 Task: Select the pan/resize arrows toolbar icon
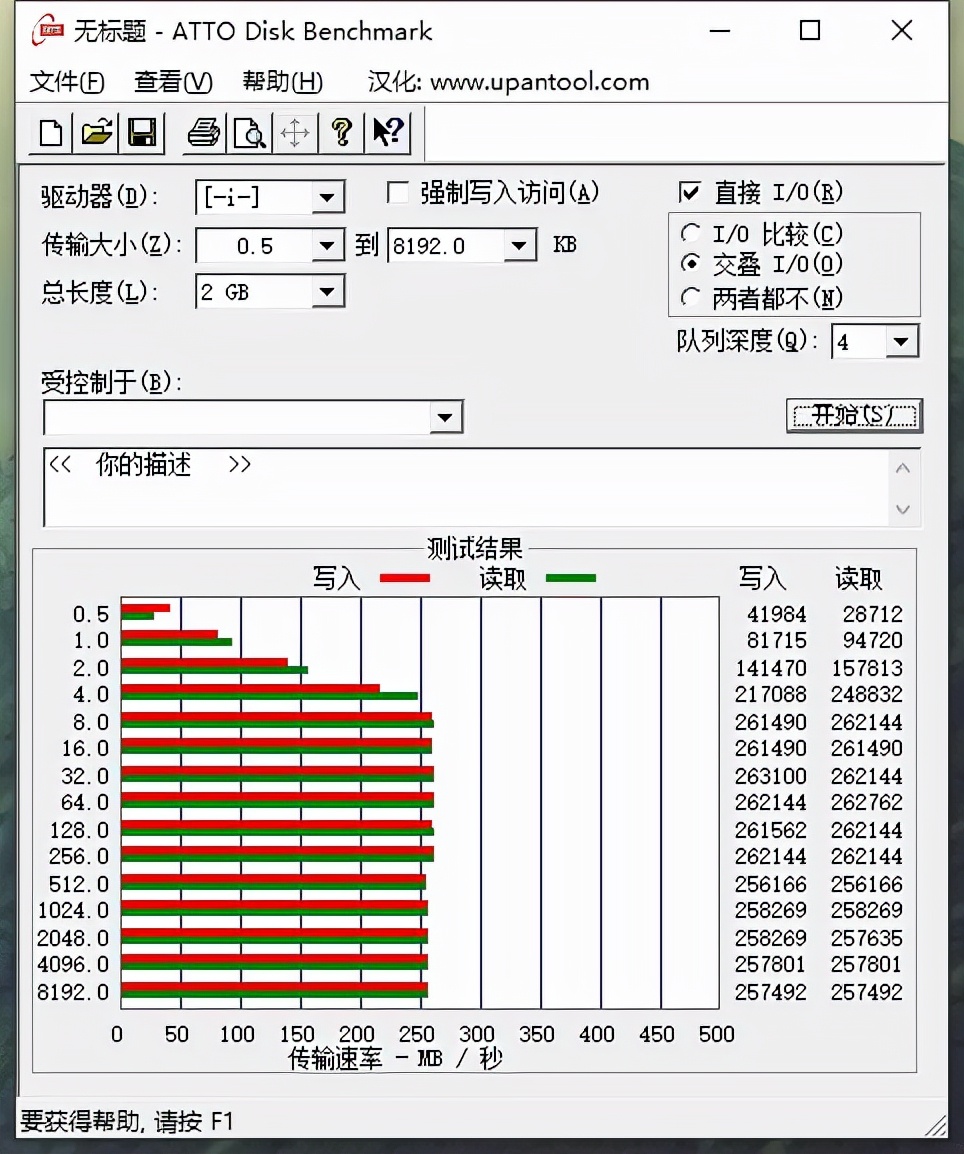[x=295, y=133]
